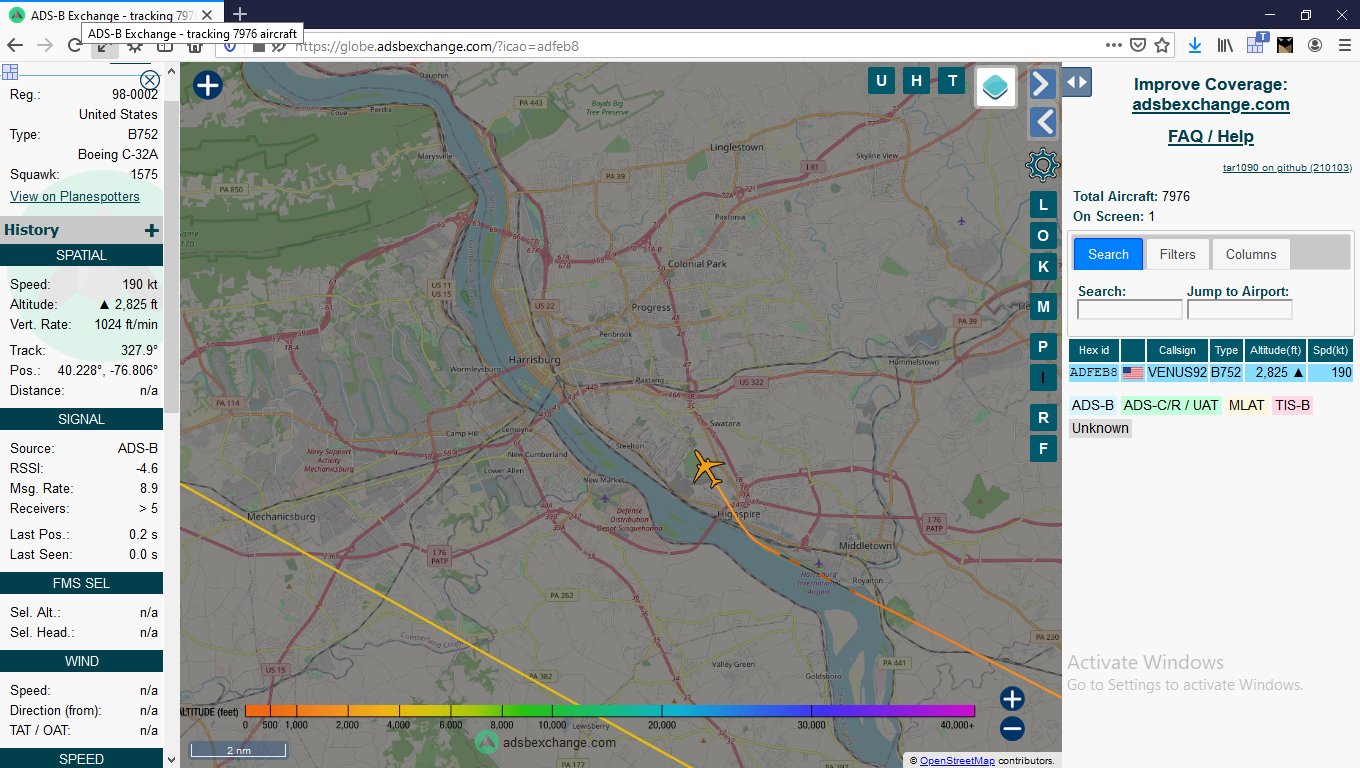Viewport: 1360px width, 768px height.
Task: Open the browser downloads panel
Action: (1195, 45)
